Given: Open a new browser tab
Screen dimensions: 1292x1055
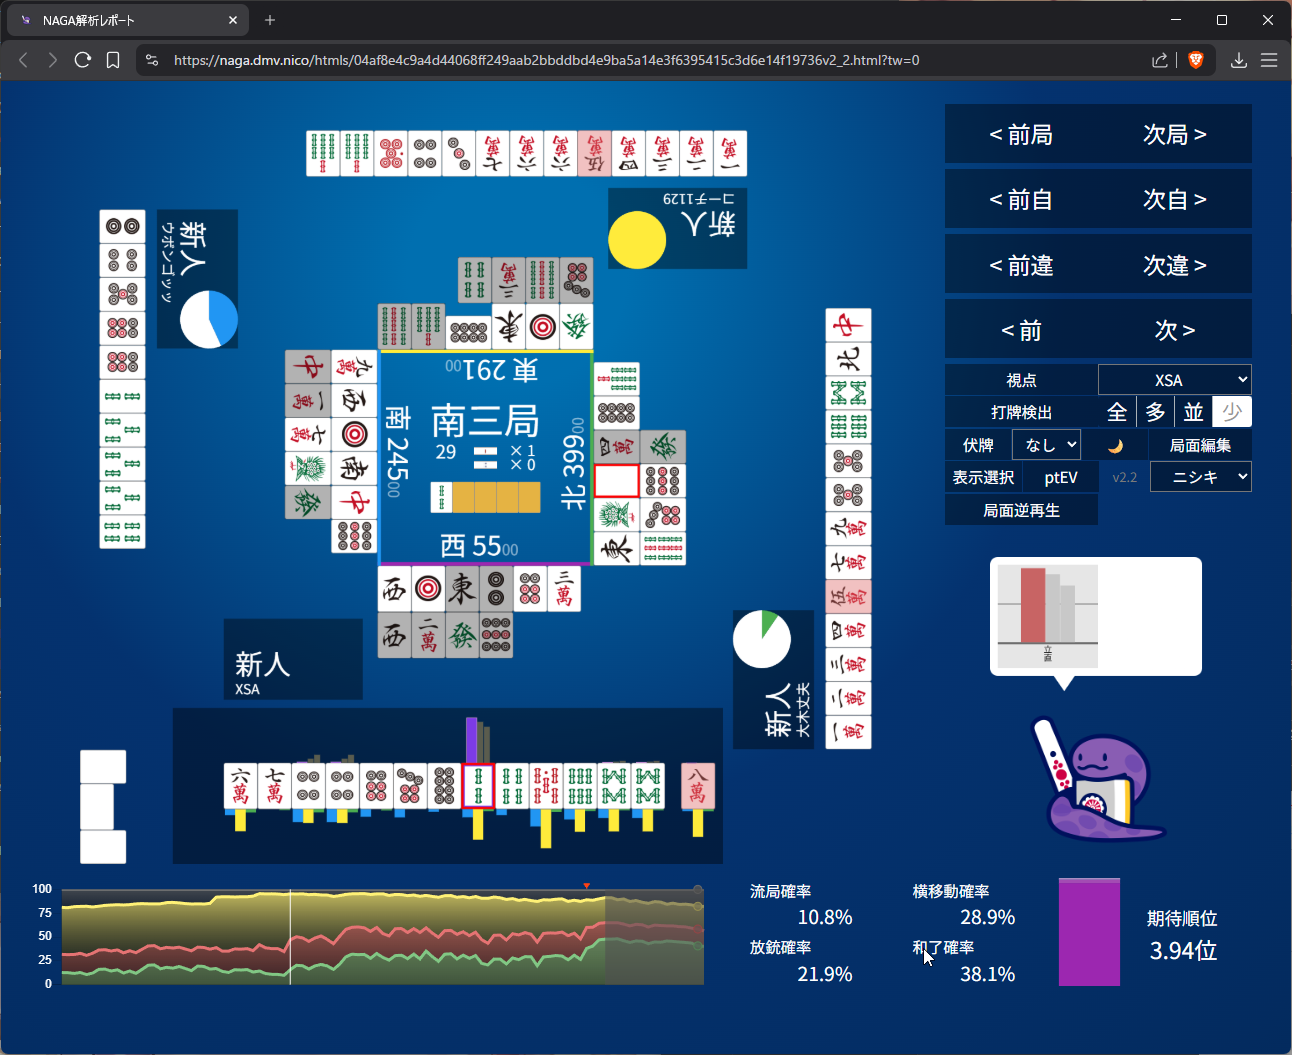Looking at the screenshot, I should (x=270, y=20).
